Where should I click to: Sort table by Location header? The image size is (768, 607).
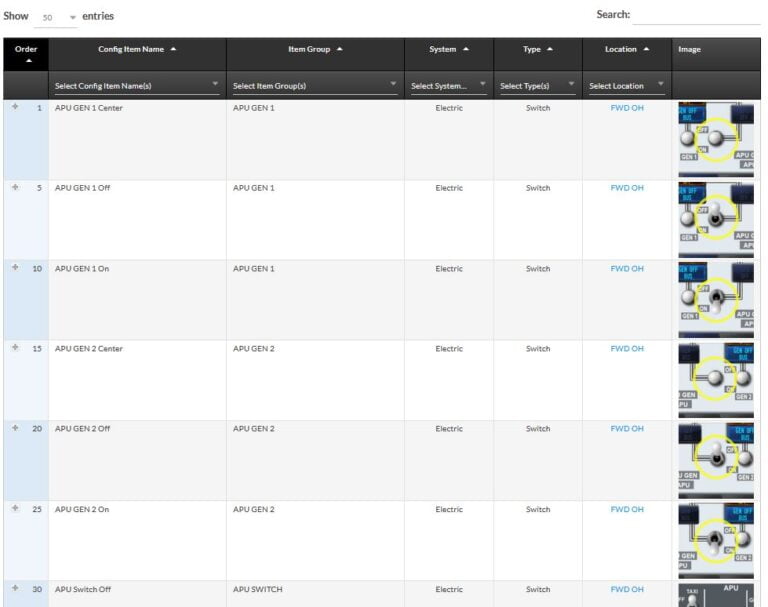(x=626, y=49)
